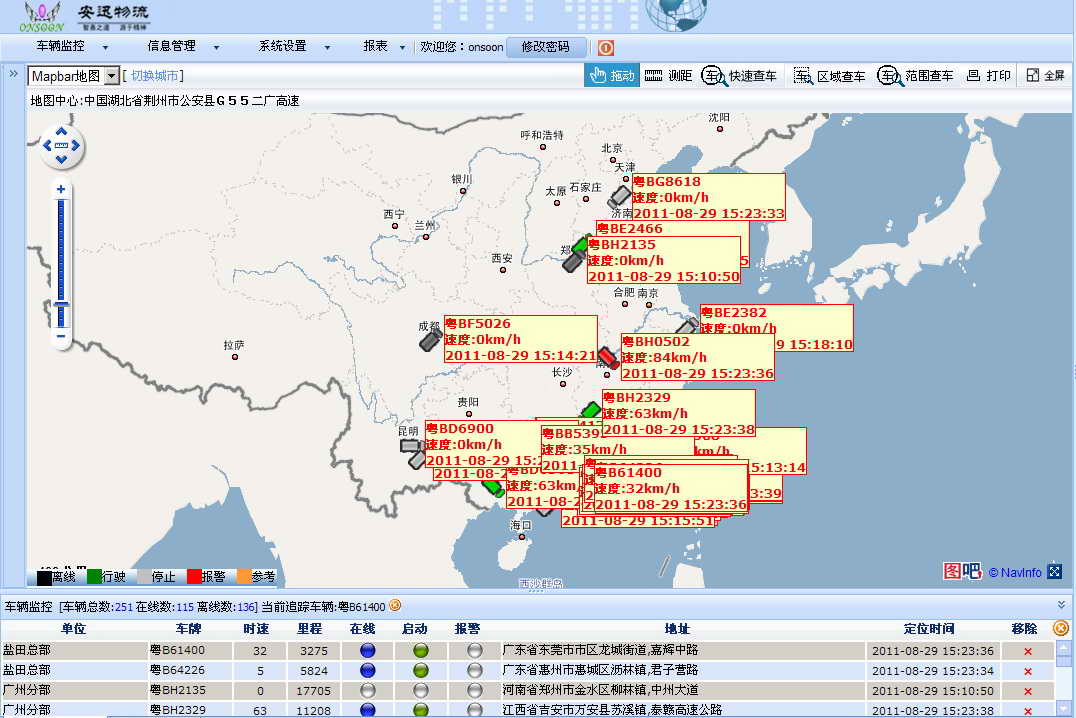The height and width of the screenshot is (718, 1076).
Task: Collapse the vehicle monitoring panel with the chevron
Action: (1061, 605)
